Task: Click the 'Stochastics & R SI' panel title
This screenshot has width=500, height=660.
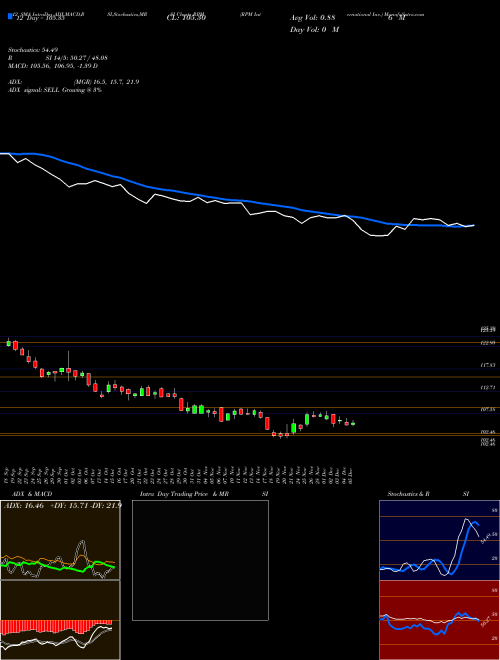Action: coord(428,494)
